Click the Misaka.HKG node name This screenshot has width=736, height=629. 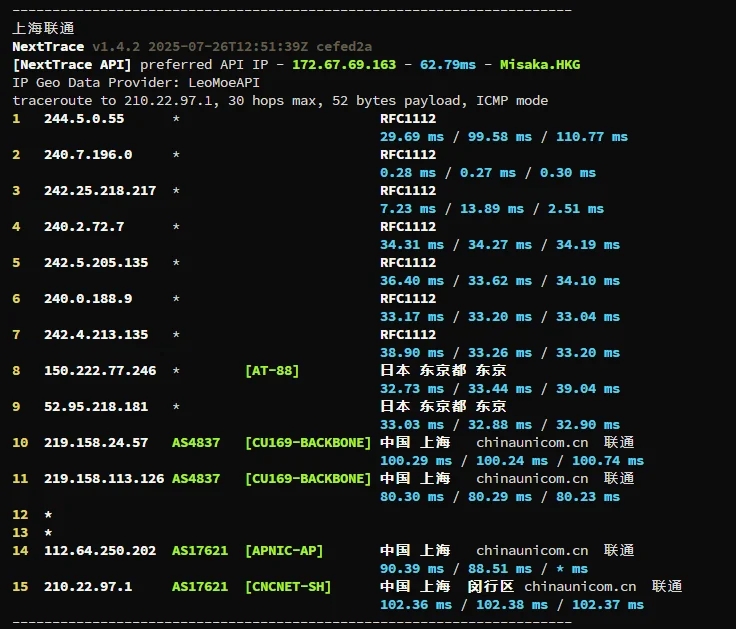(x=540, y=65)
